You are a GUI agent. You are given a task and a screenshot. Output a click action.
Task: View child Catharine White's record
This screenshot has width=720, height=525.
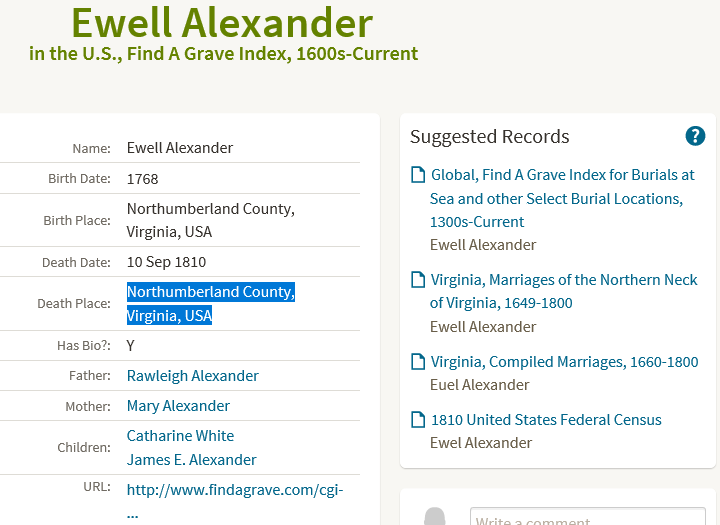180,435
